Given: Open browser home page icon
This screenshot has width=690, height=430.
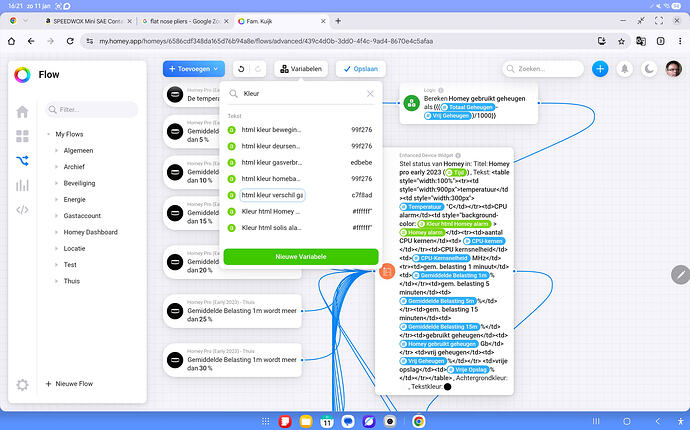Looking at the screenshot, I should point(11,41).
